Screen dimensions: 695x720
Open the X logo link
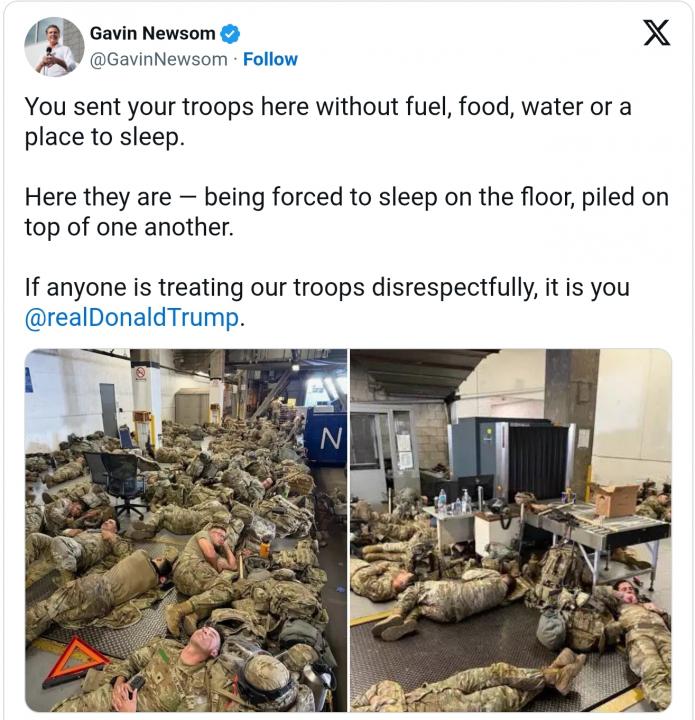[x=656, y=33]
